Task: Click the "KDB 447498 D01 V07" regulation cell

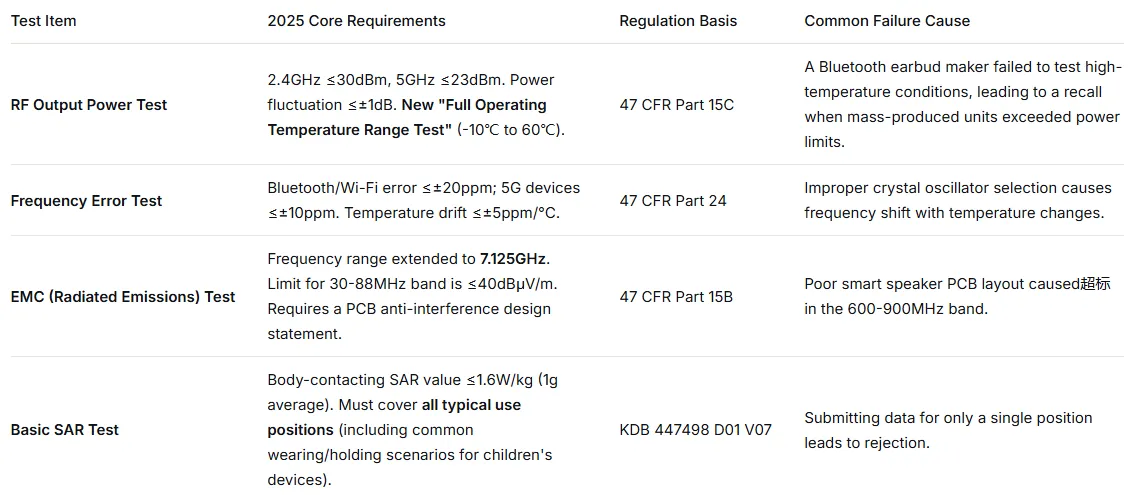Action: pos(695,430)
